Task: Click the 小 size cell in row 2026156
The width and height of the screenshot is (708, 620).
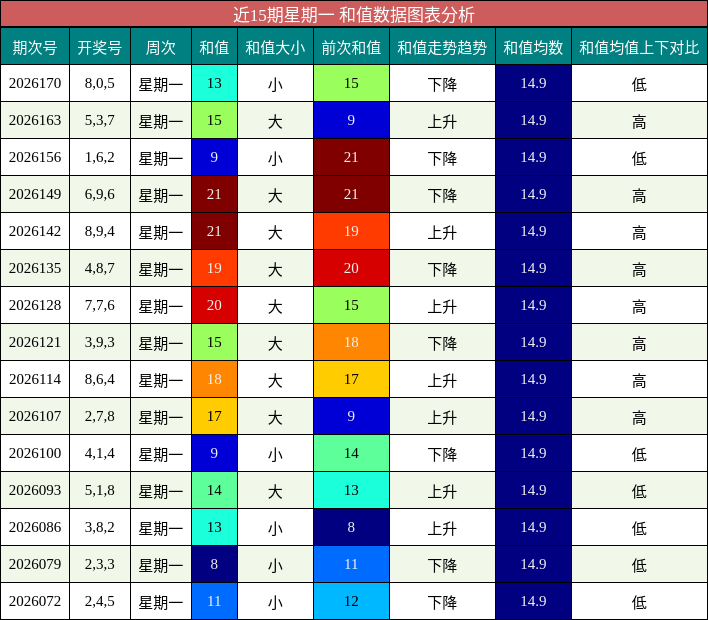Action: point(275,158)
